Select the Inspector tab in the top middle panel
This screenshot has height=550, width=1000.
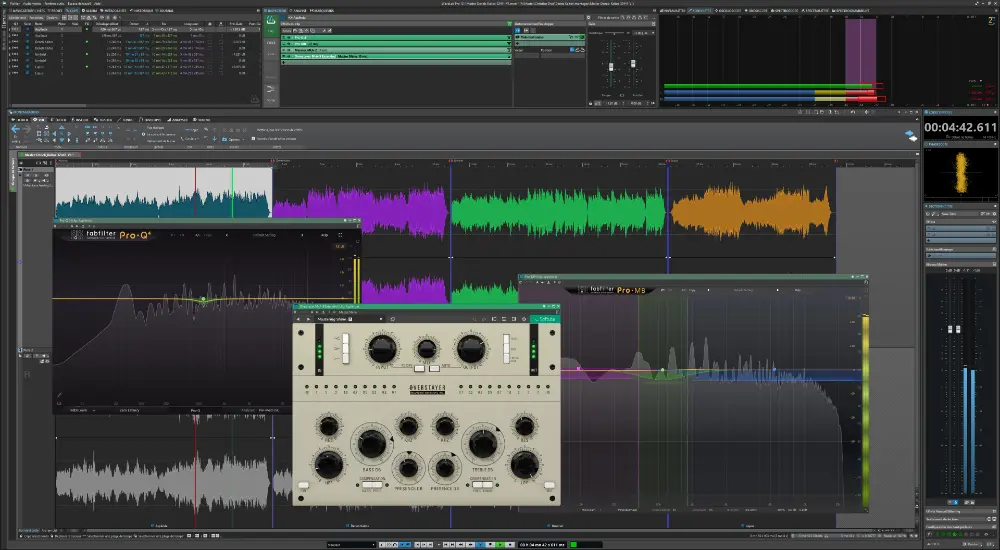coord(276,11)
